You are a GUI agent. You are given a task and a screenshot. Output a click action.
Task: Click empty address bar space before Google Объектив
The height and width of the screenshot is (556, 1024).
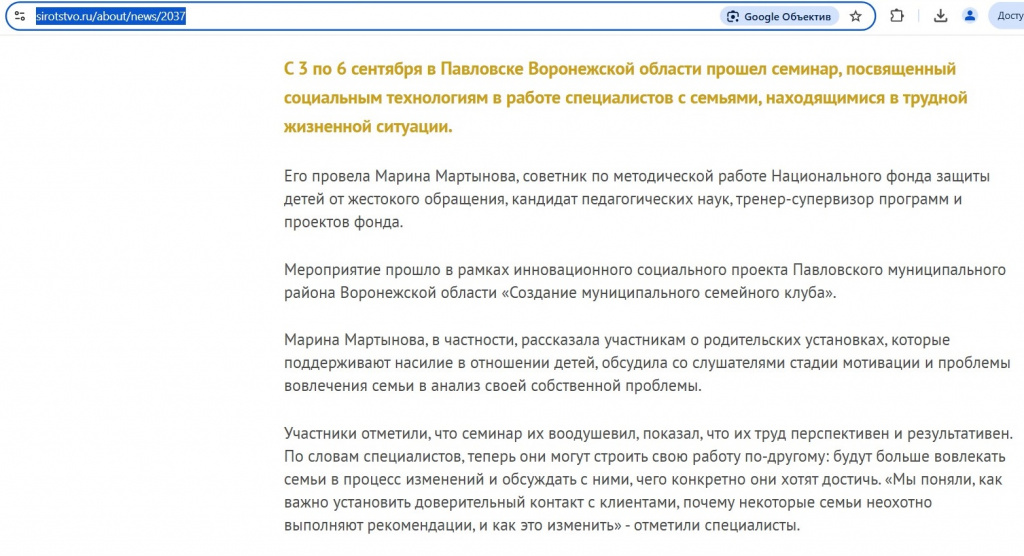click(x=451, y=16)
